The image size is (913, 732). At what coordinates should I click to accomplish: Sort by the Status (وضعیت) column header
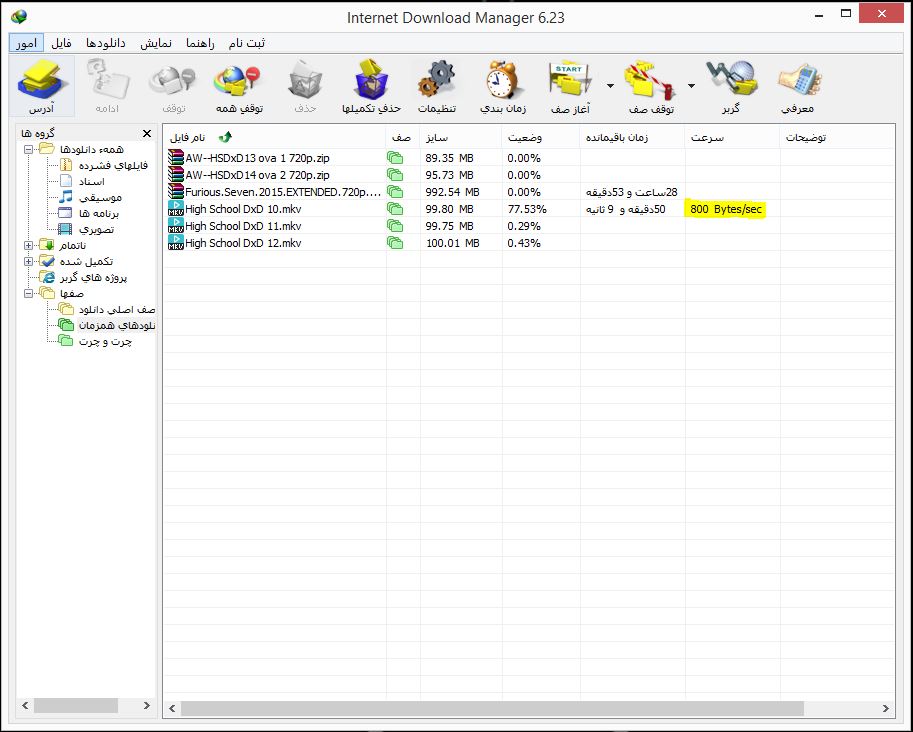540,137
